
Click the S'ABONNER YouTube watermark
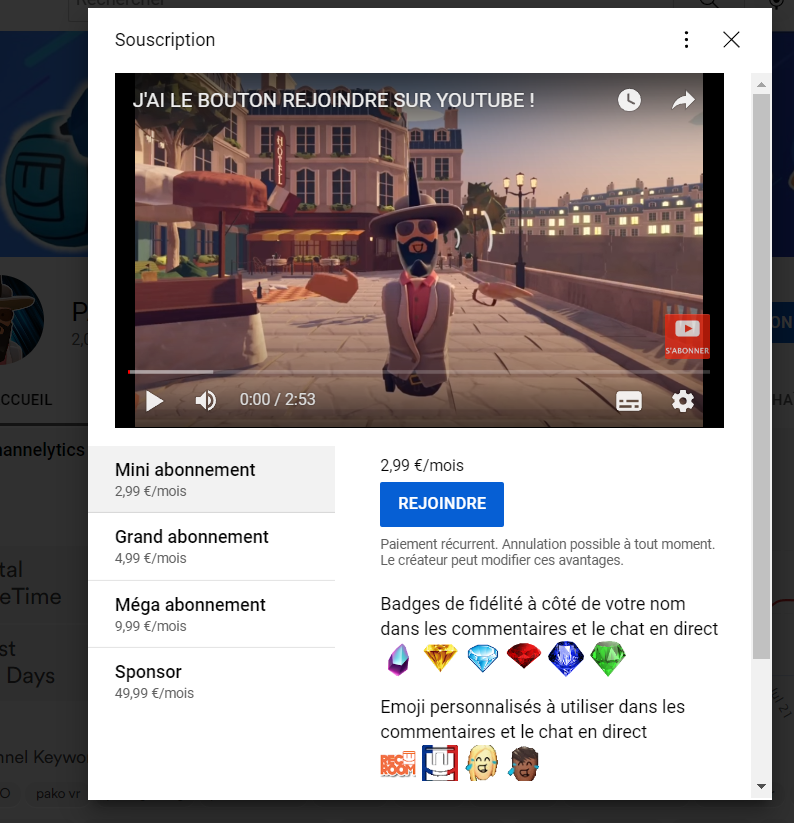687,336
